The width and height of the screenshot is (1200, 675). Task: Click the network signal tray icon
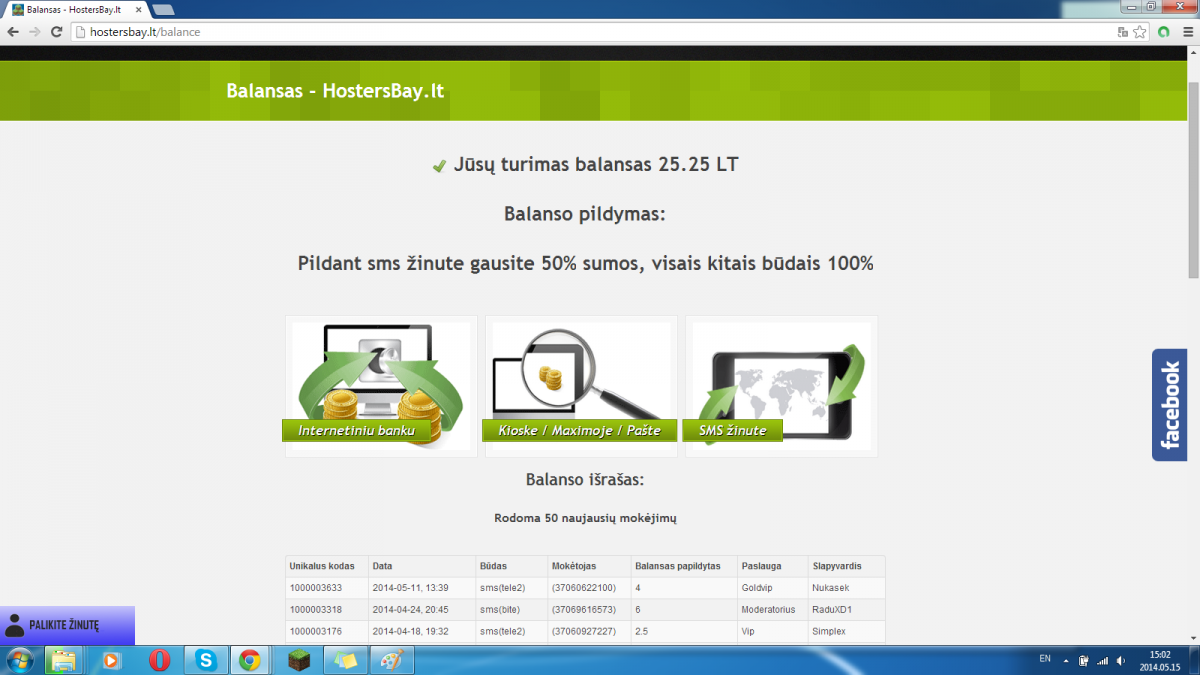click(x=1102, y=660)
